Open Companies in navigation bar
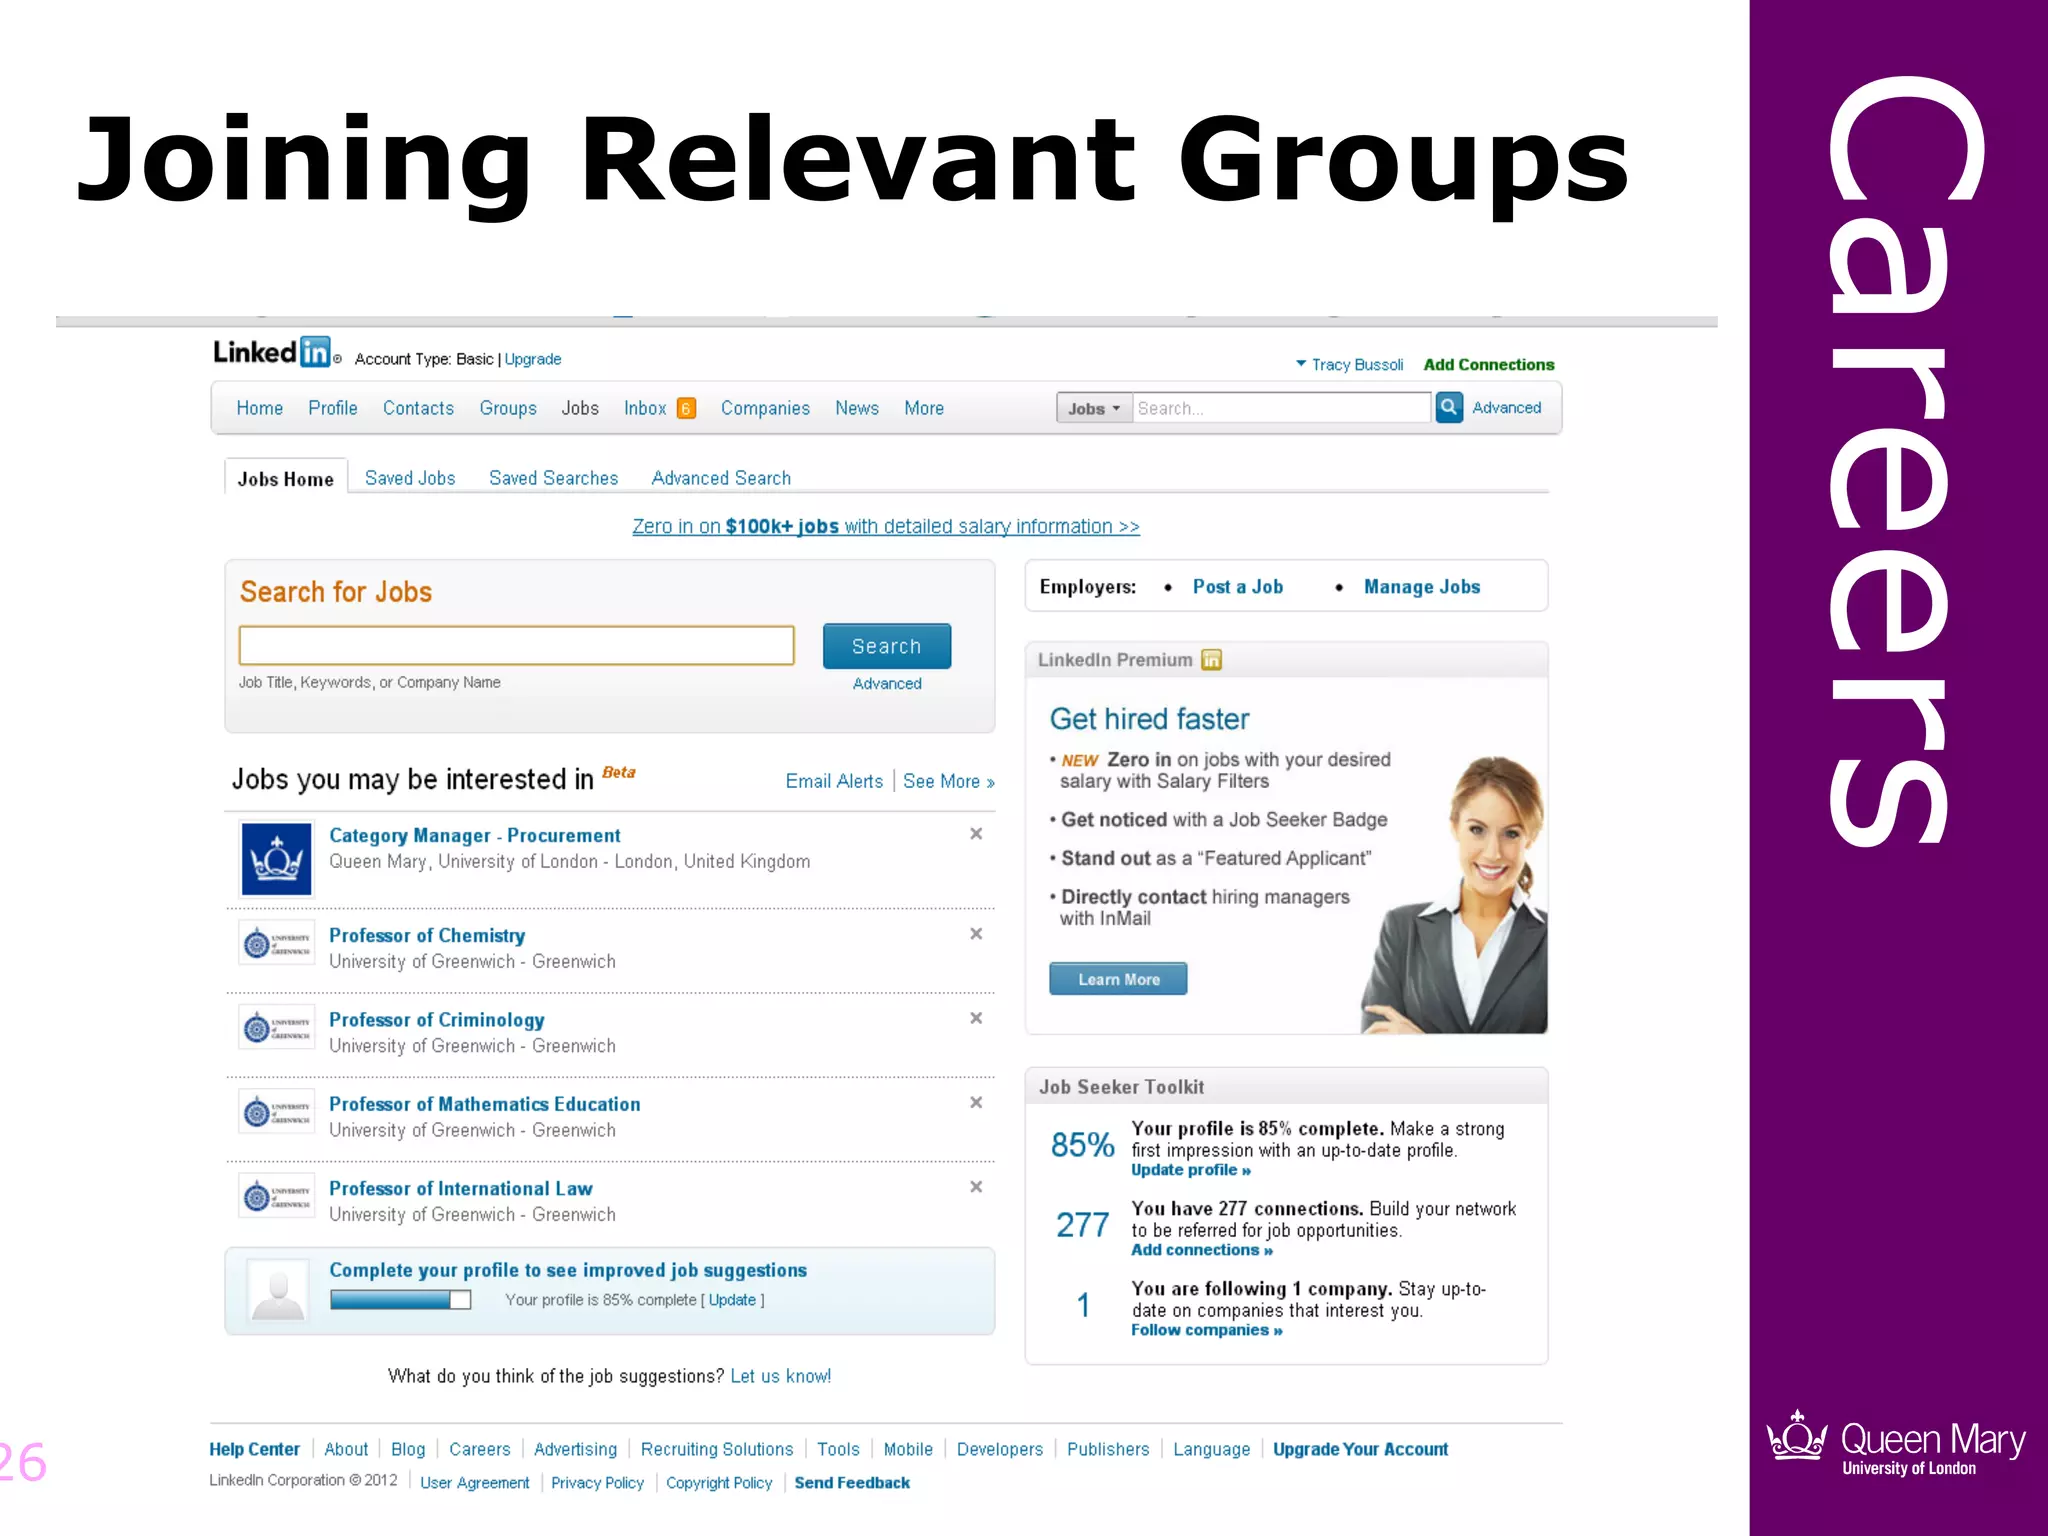The height and width of the screenshot is (1536, 2048). click(x=765, y=408)
